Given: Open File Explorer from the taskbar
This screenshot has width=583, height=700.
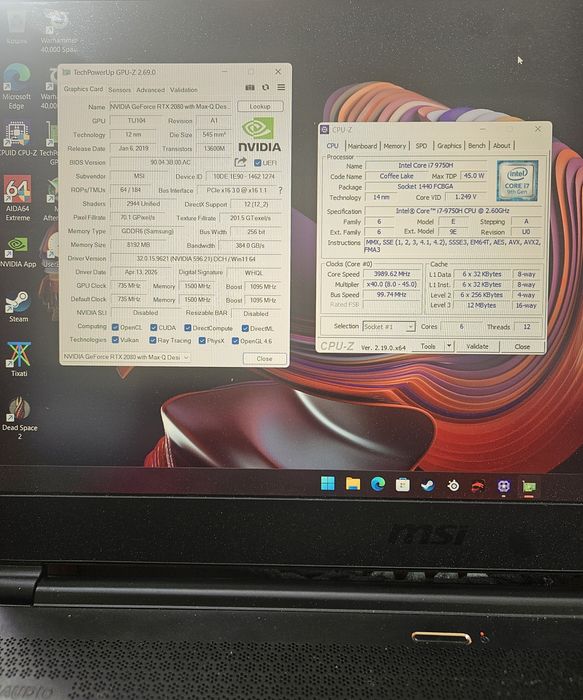Looking at the screenshot, I should (x=353, y=483).
